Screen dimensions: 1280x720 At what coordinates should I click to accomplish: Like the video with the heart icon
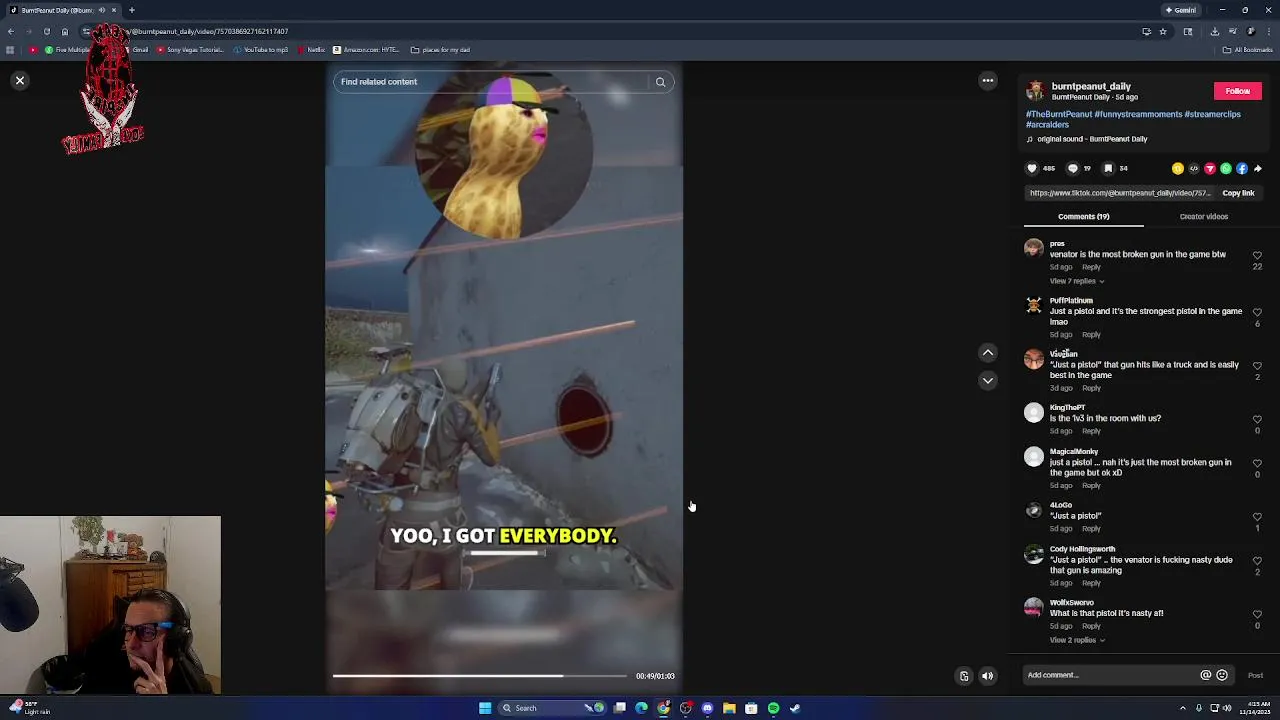1032,168
